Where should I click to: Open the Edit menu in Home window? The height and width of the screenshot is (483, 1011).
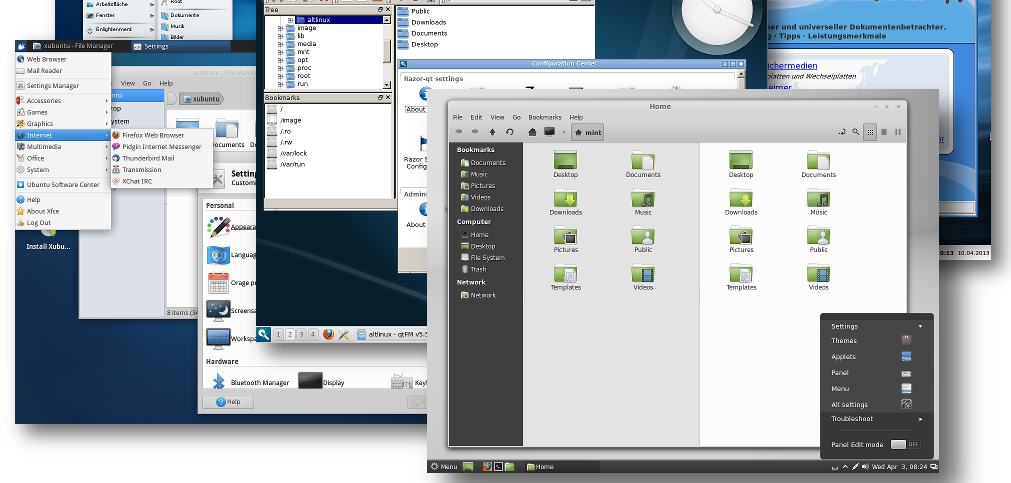pos(476,117)
